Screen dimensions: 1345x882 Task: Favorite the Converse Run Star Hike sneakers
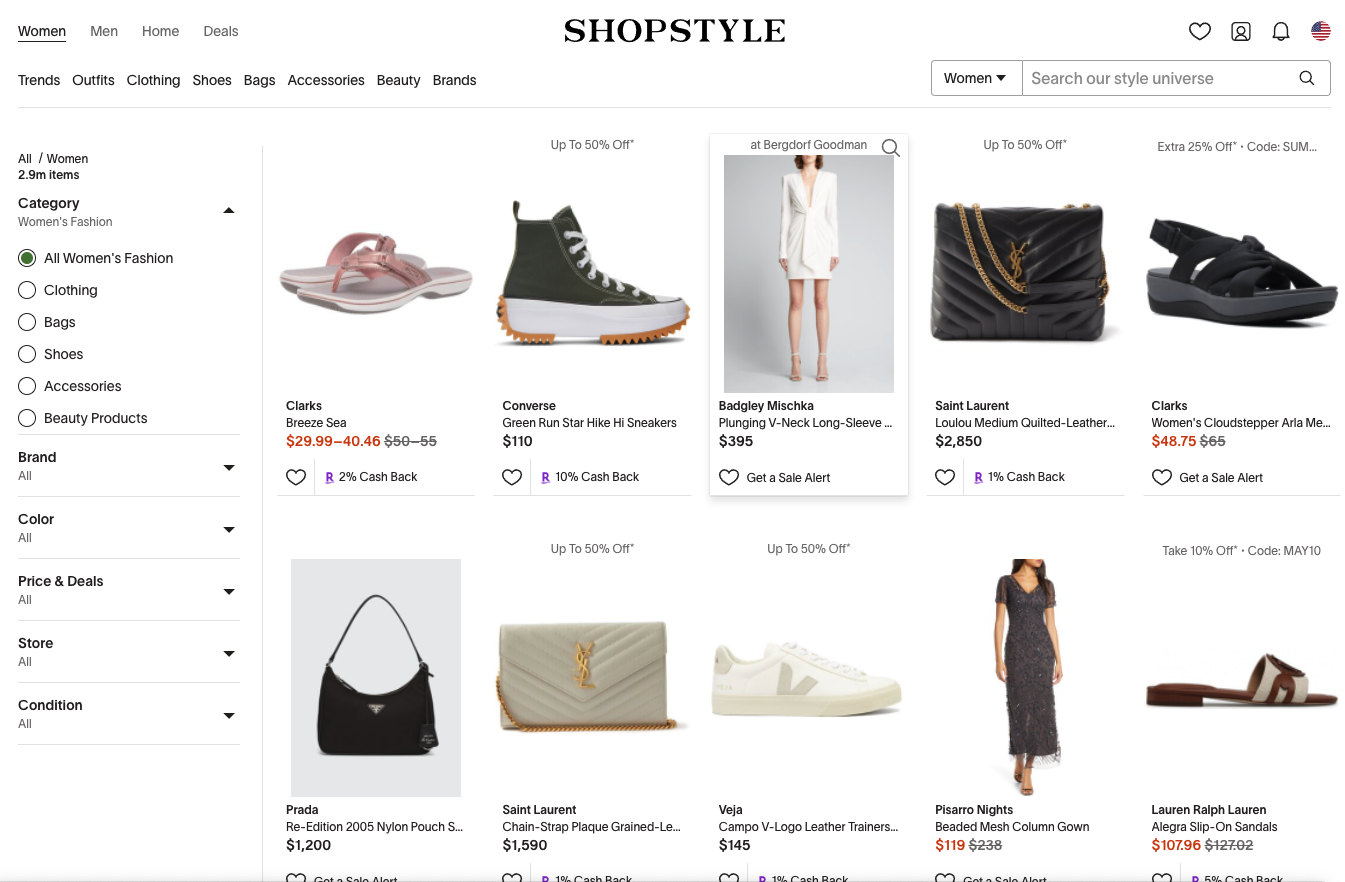click(512, 477)
